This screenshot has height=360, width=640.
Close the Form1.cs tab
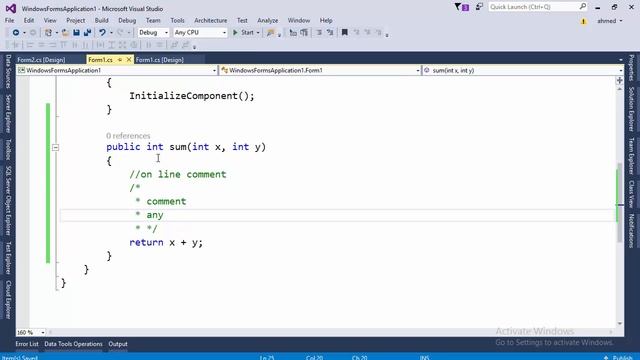coord(129,60)
